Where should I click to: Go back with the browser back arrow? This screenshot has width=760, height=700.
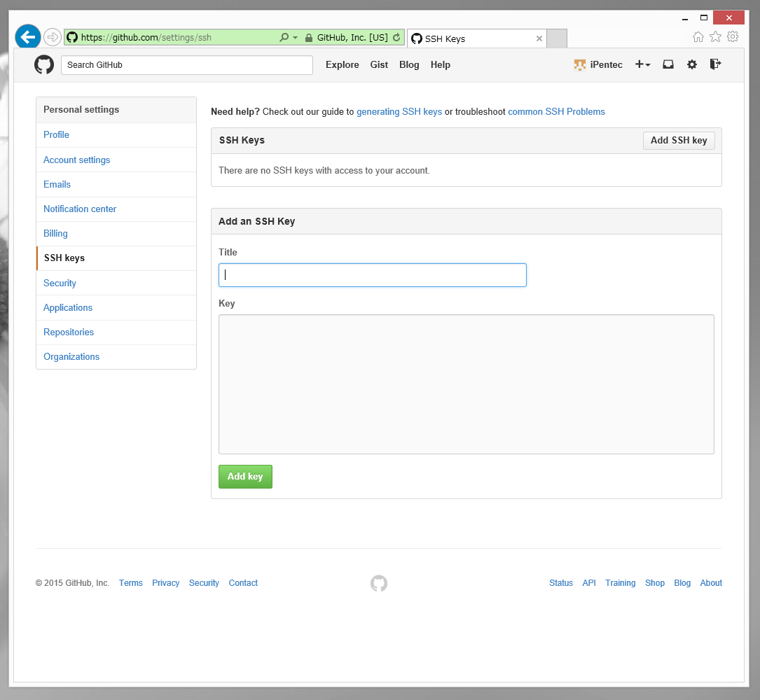coord(28,37)
